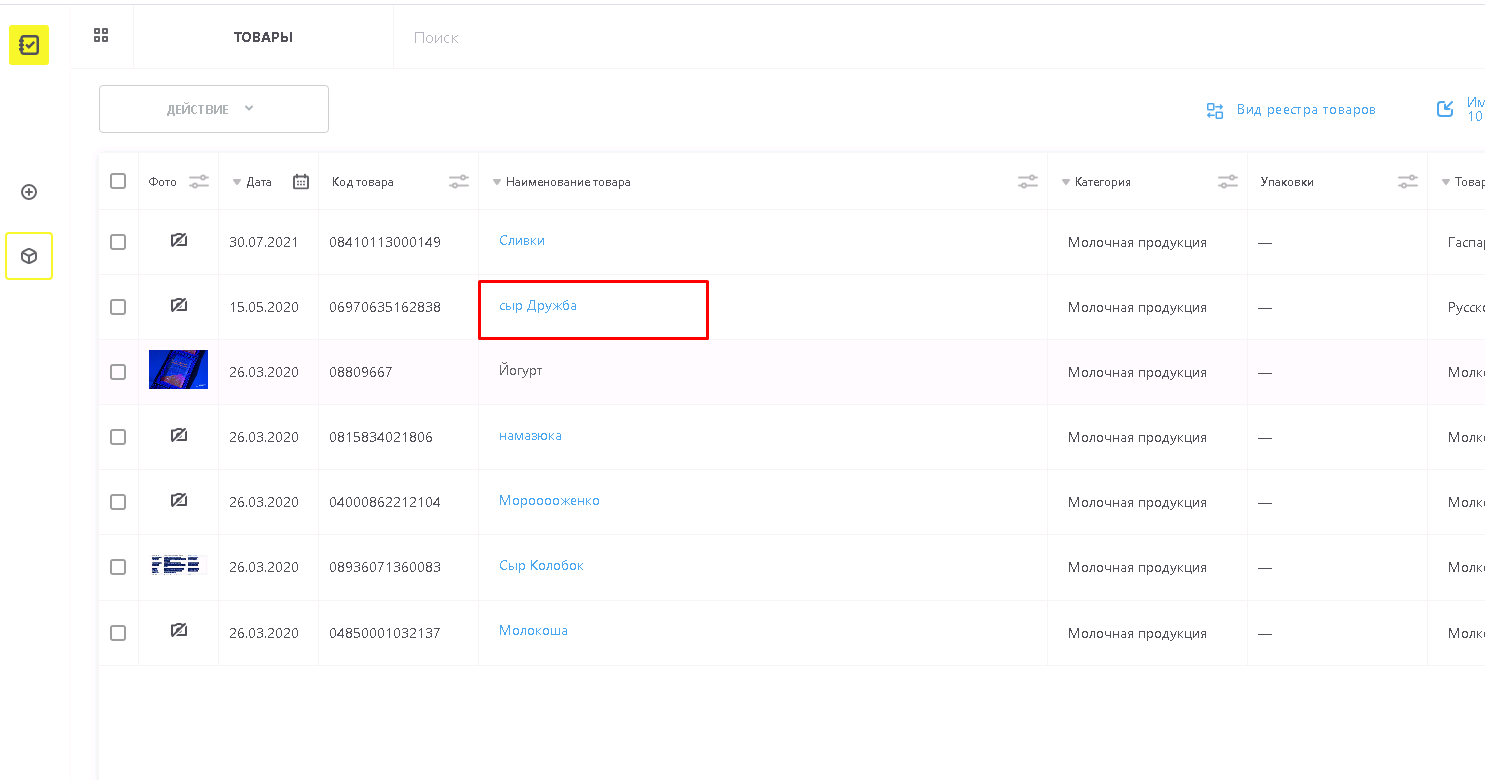Screen dimensions: 1485x780
Task: Open the намазюка product link
Action: click(x=530, y=435)
